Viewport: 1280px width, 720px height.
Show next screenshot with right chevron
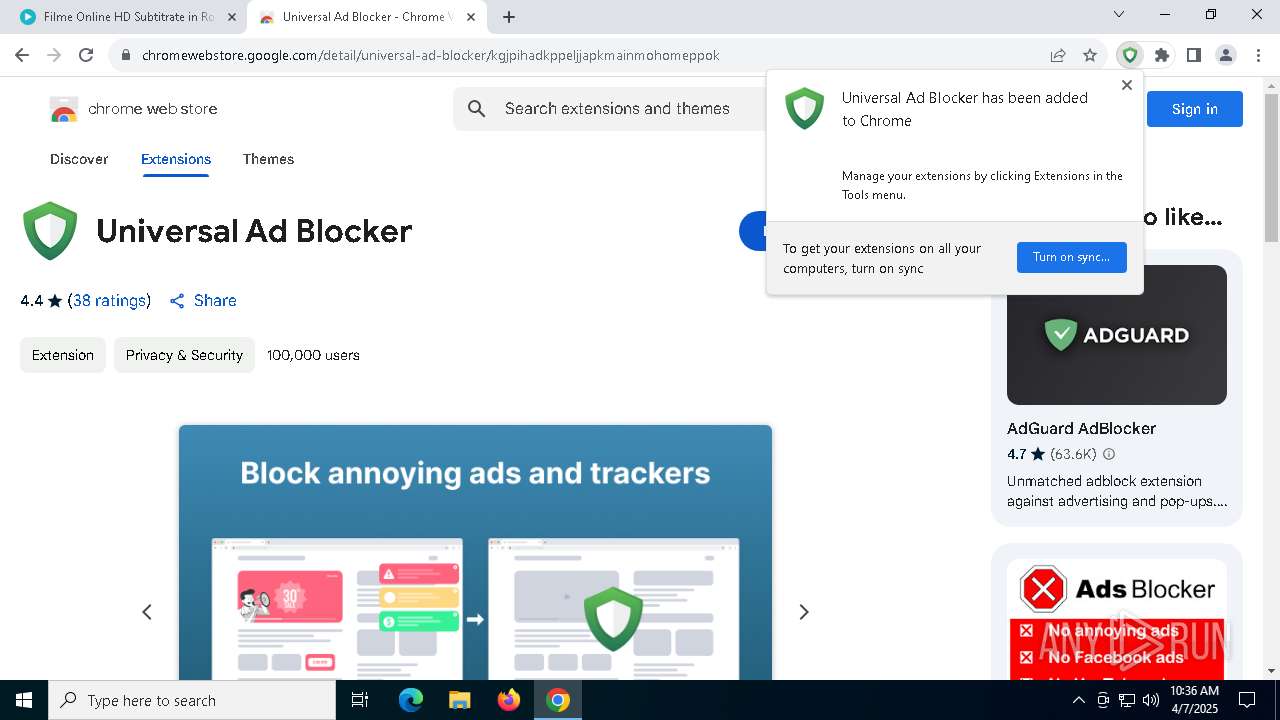pos(803,612)
